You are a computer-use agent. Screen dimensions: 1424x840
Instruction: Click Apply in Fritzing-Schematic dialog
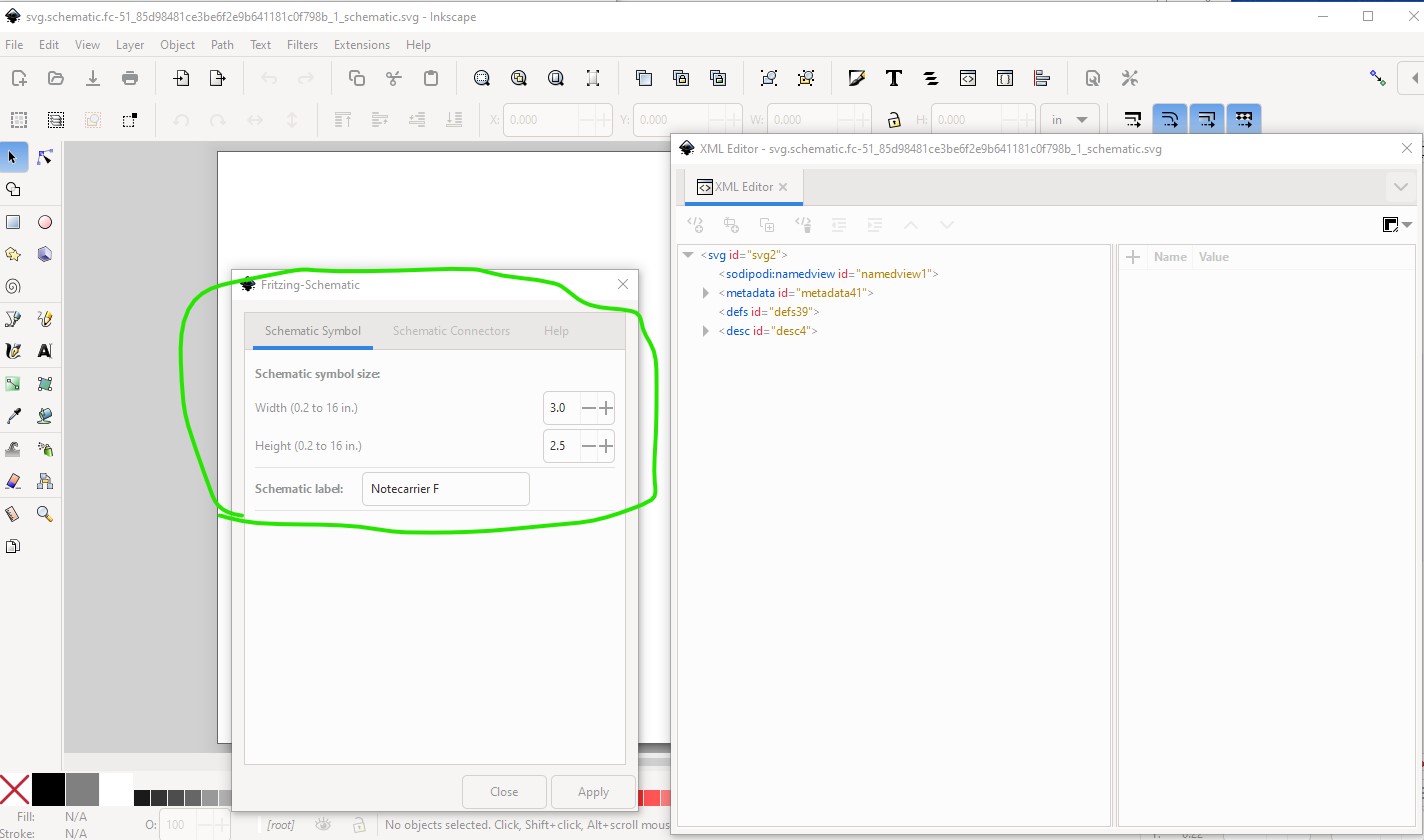593,792
